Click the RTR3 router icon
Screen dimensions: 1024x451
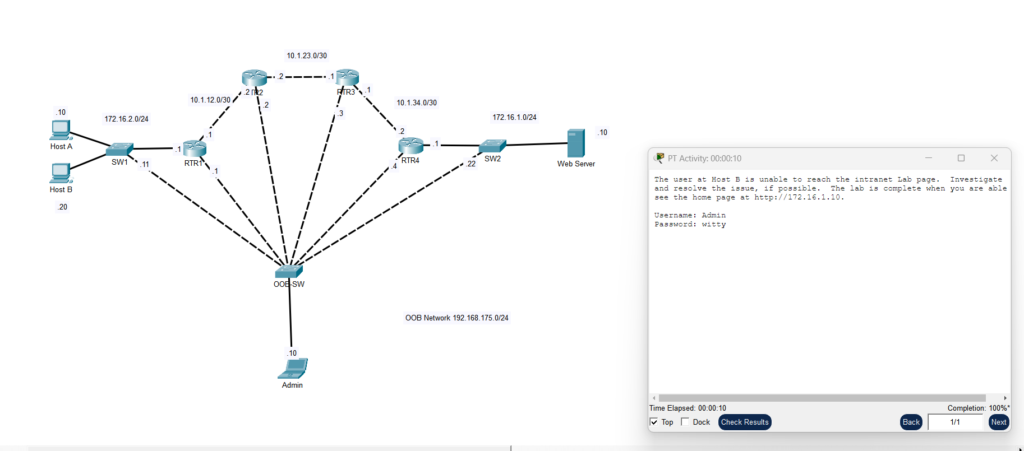coord(346,78)
